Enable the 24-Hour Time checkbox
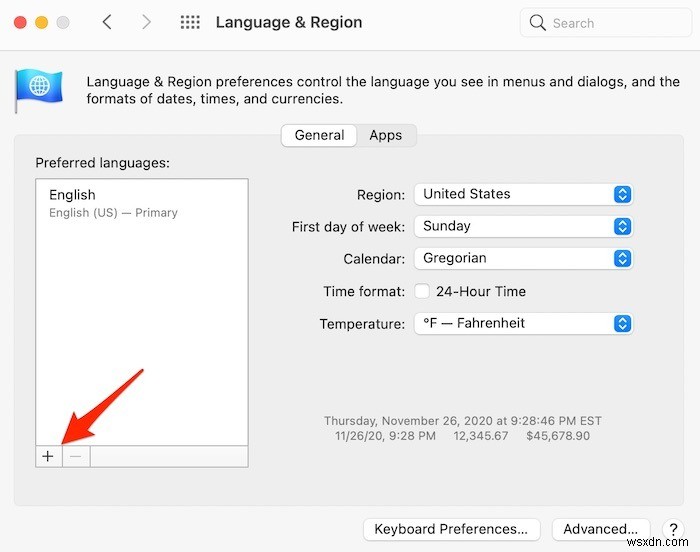The width and height of the screenshot is (700, 552). click(422, 291)
